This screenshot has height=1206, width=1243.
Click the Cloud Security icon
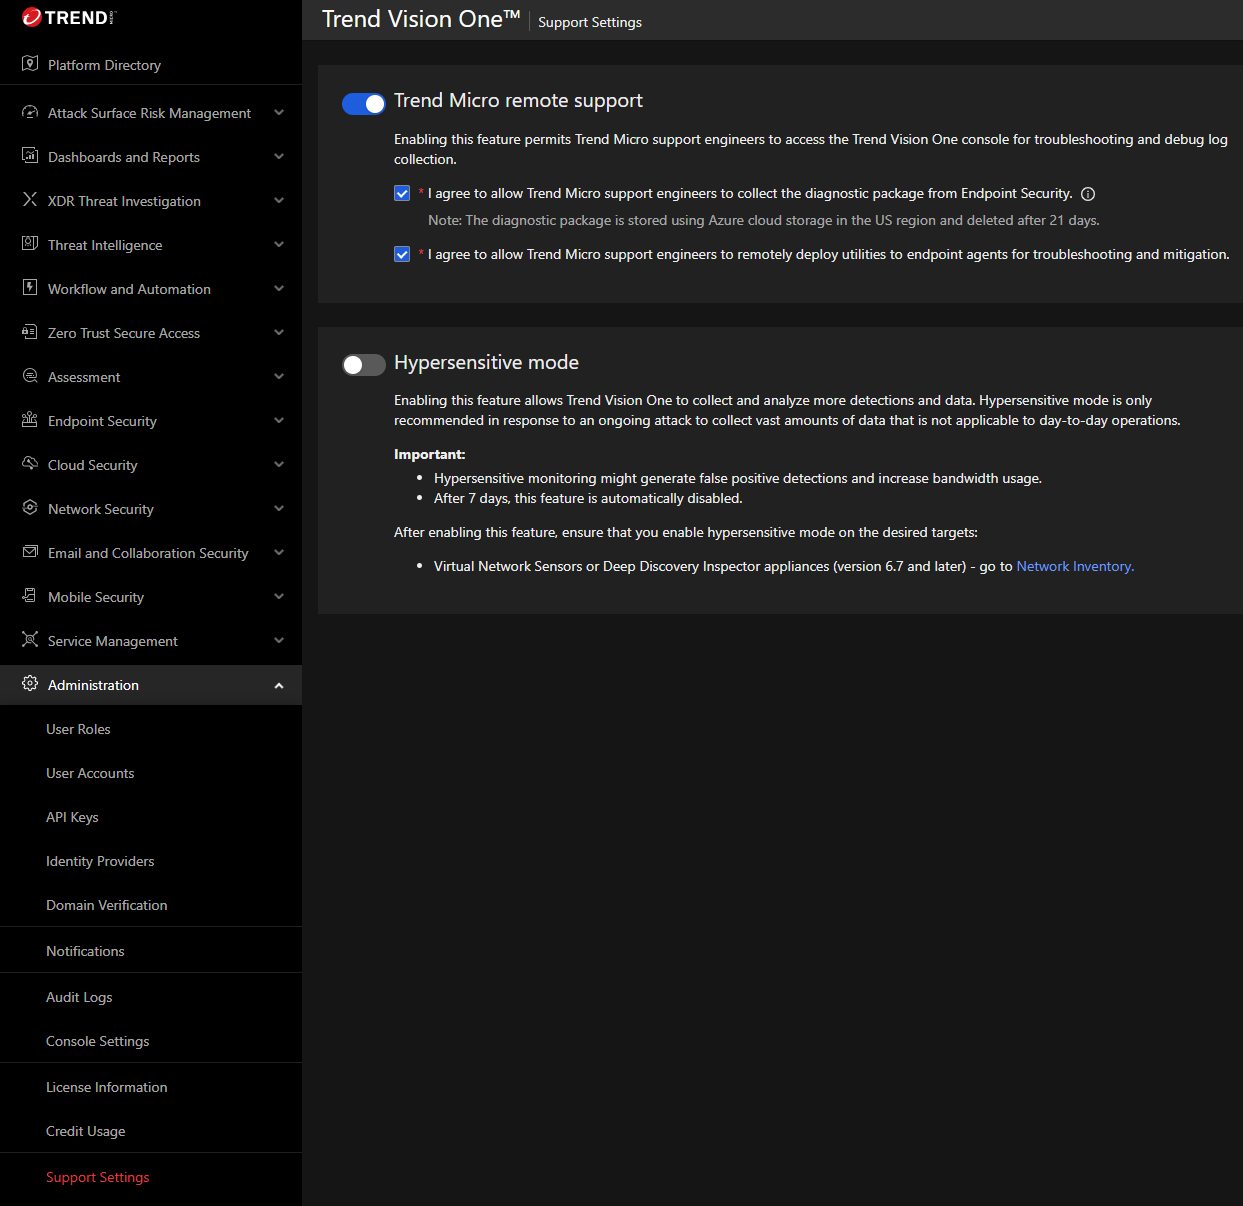pos(30,464)
